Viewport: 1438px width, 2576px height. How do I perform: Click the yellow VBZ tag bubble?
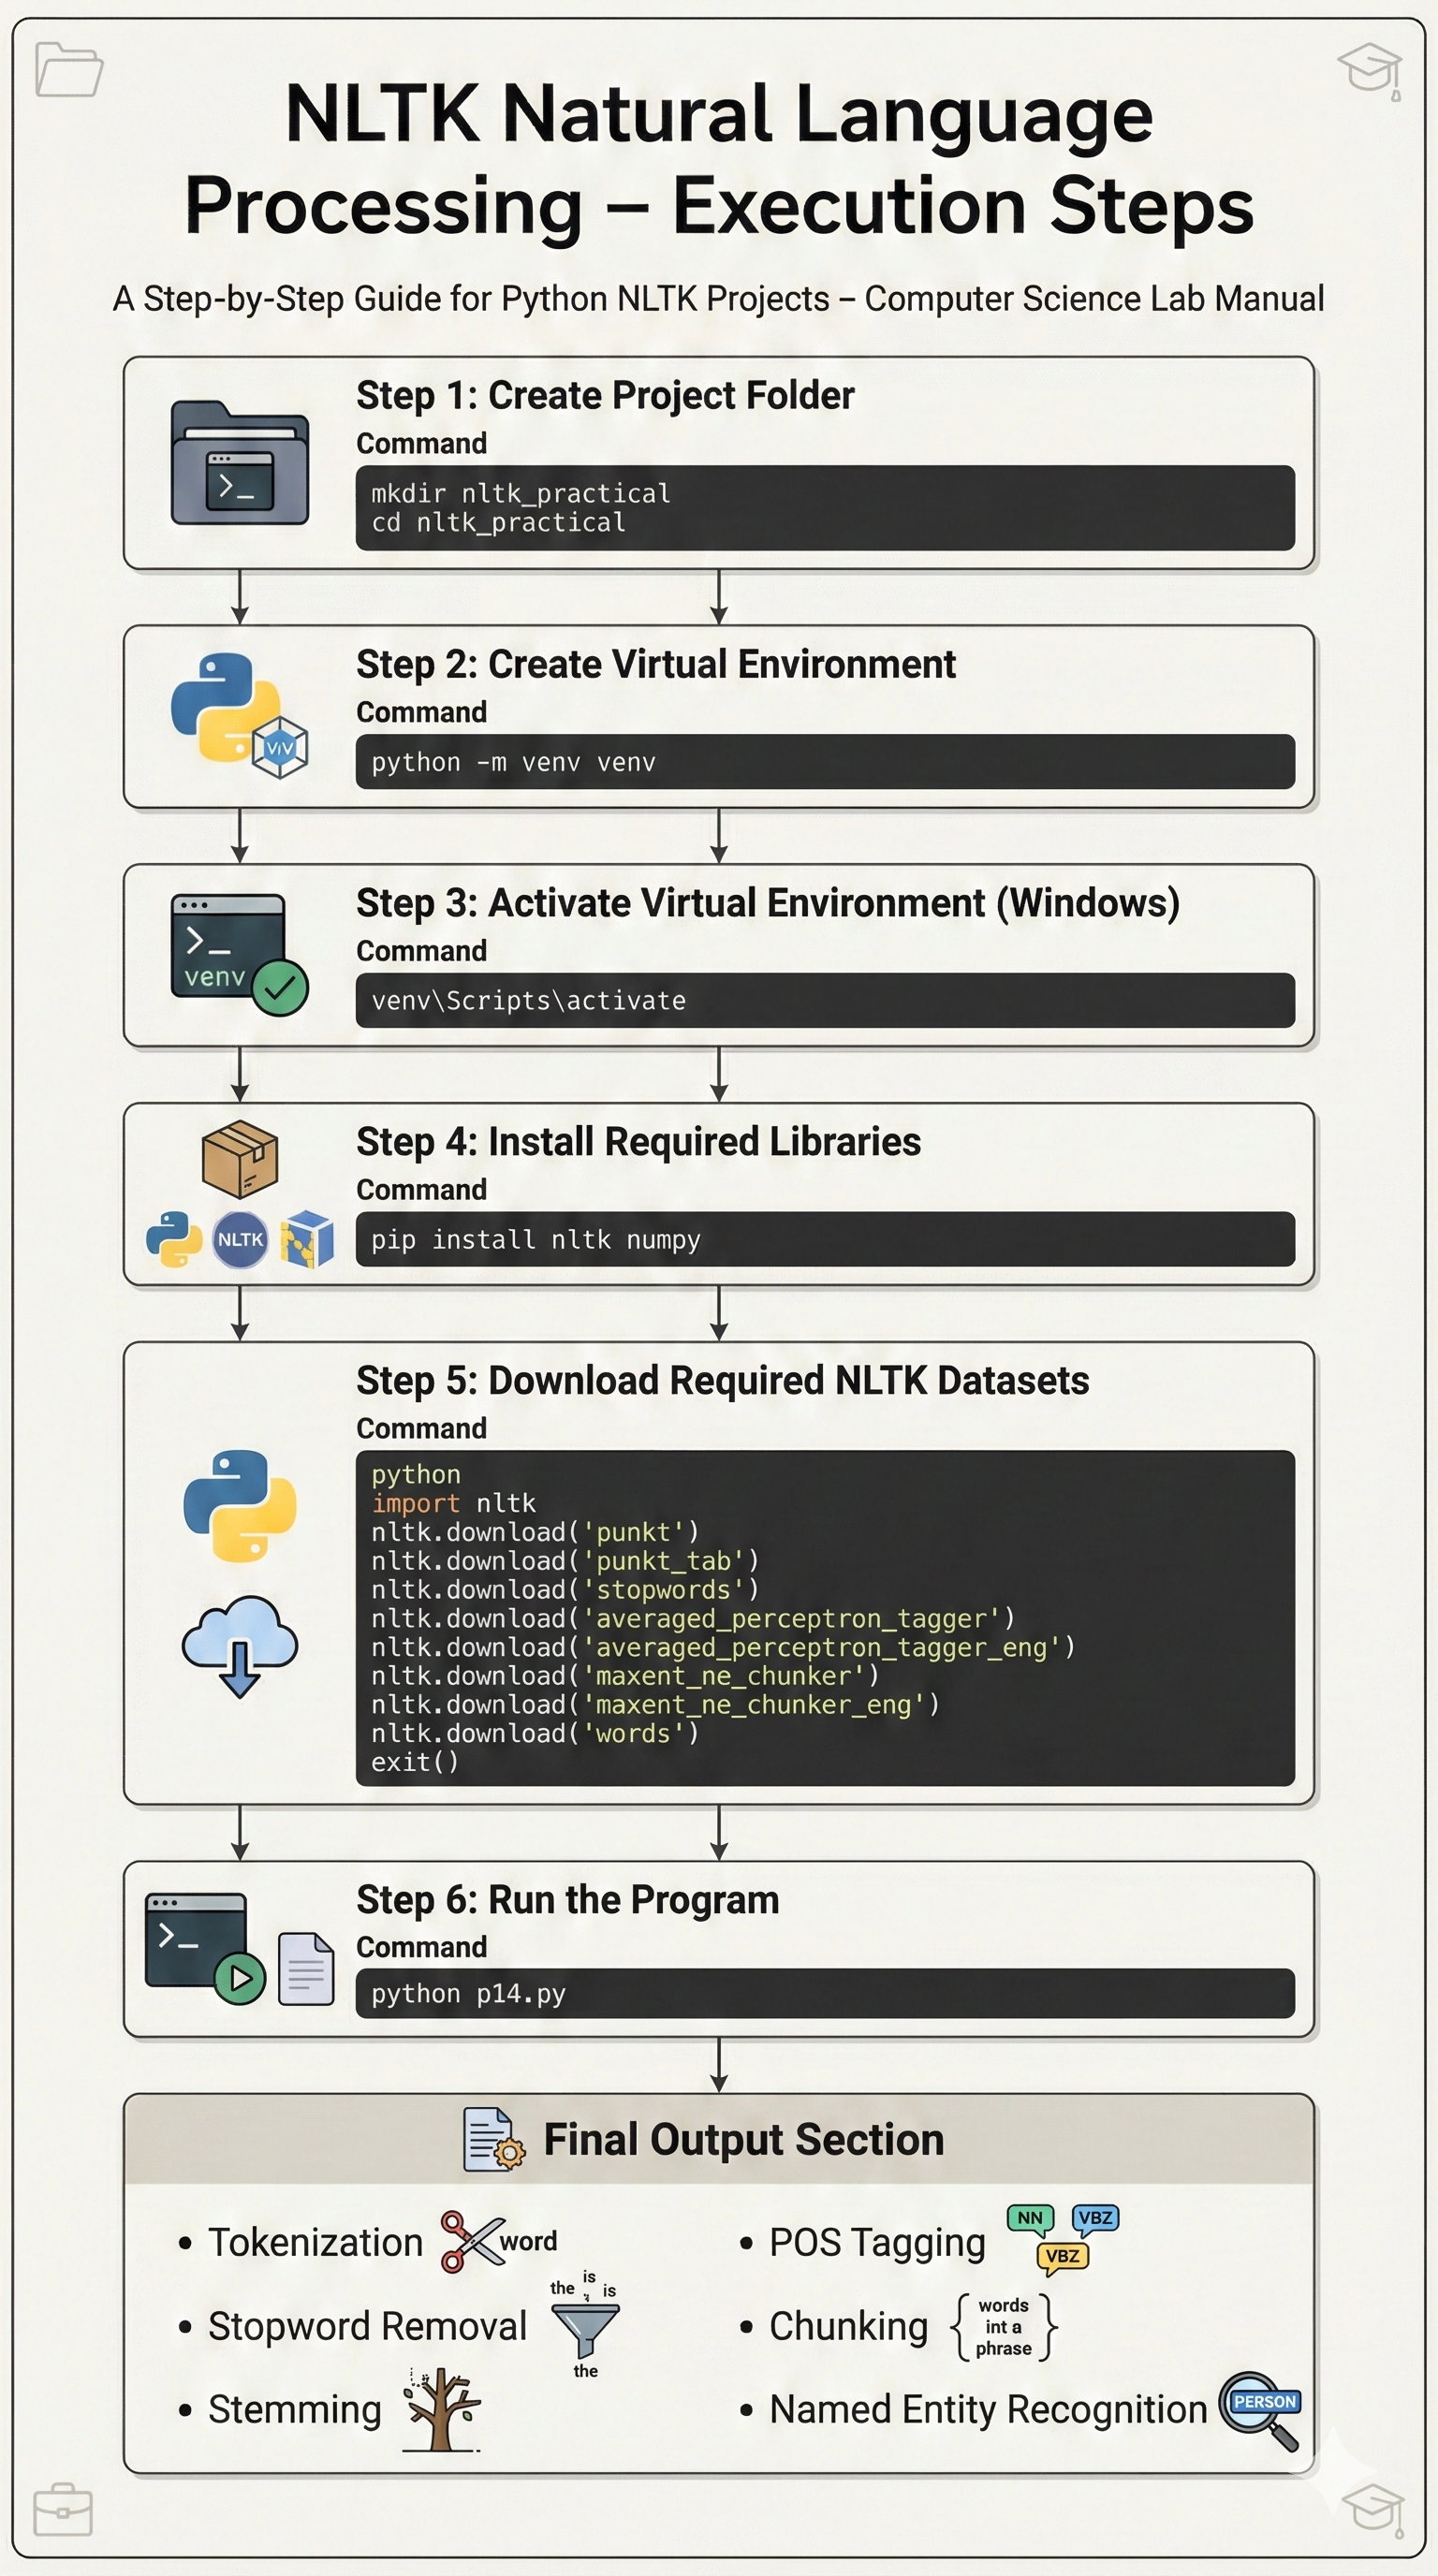[x=1062, y=2257]
